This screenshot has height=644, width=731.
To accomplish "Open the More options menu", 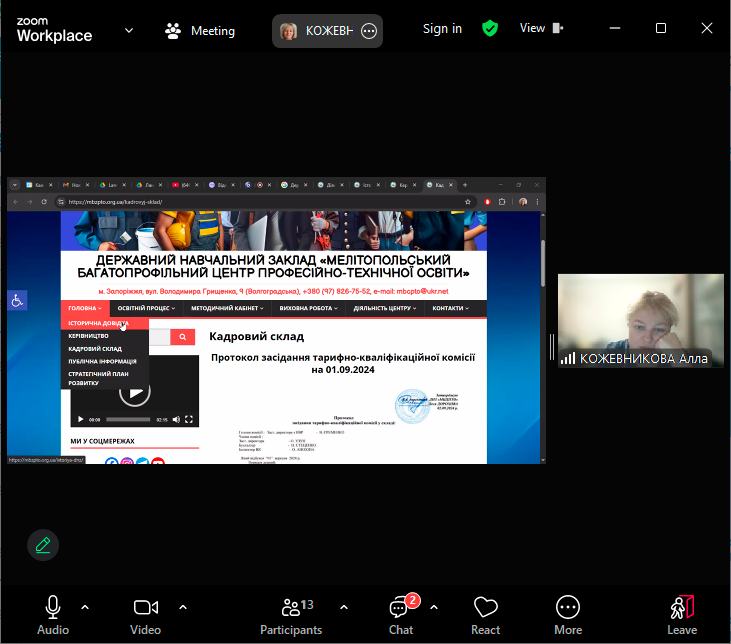I will (568, 615).
